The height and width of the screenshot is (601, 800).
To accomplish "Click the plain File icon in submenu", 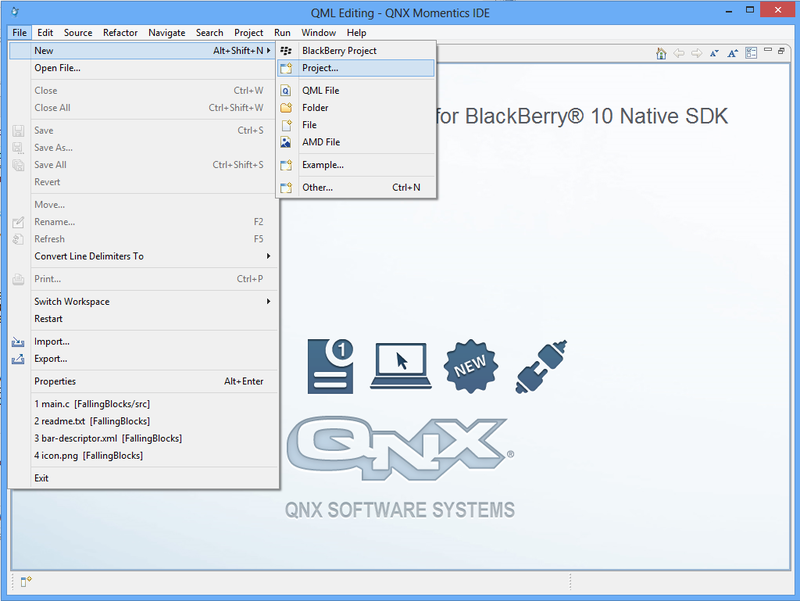I will click(x=286, y=125).
